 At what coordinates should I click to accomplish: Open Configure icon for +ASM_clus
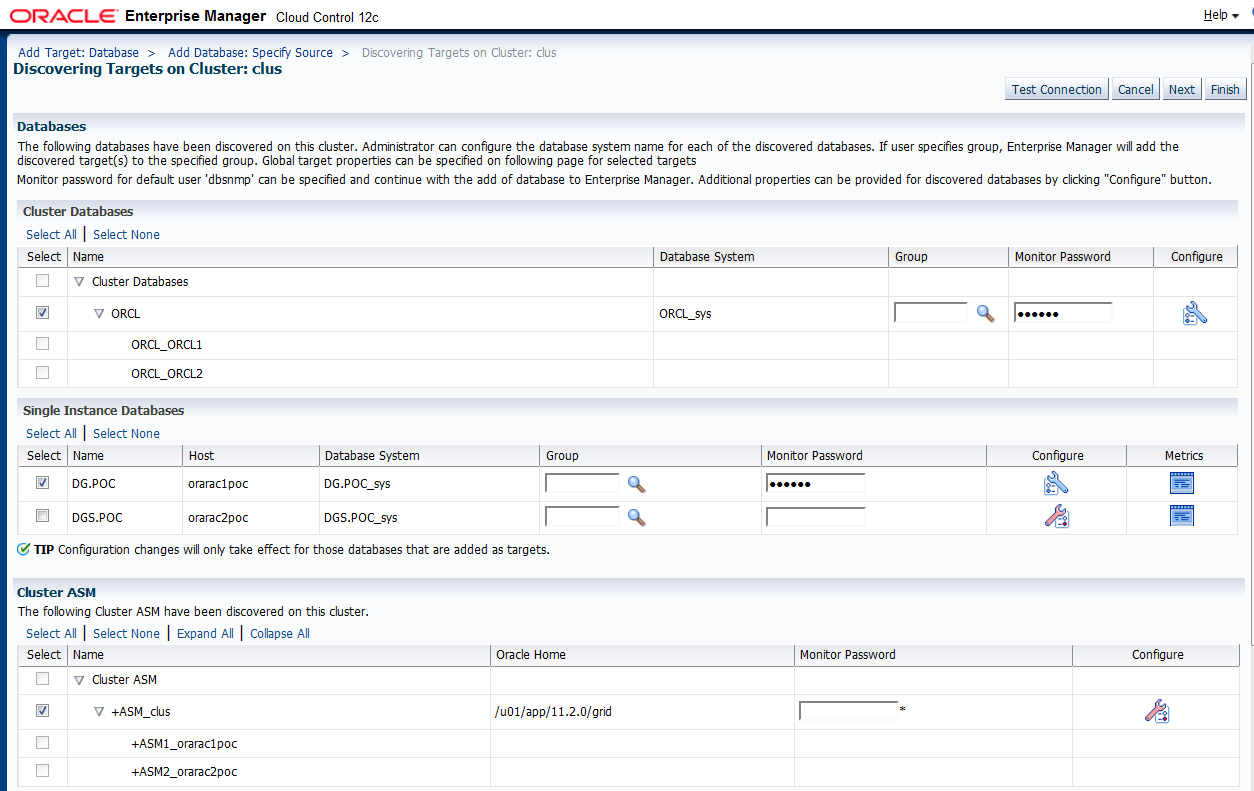point(1156,711)
